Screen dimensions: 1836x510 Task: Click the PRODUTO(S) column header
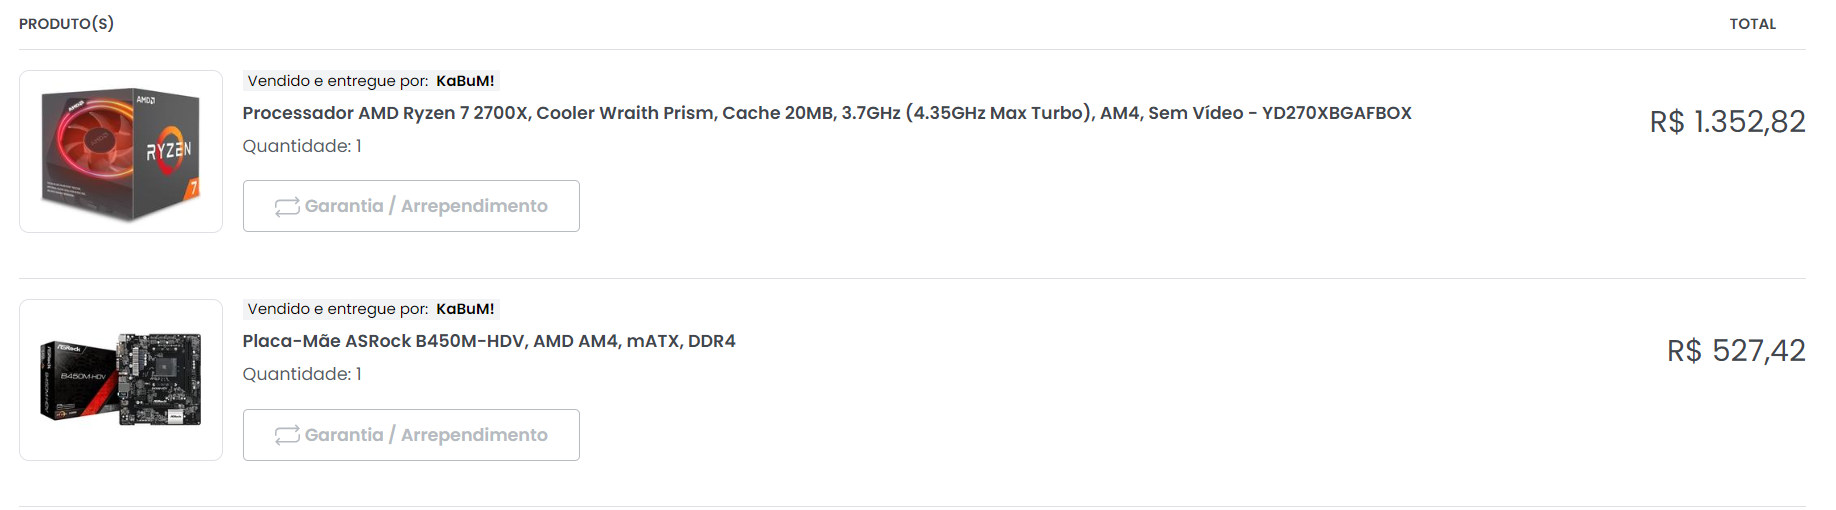click(66, 24)
